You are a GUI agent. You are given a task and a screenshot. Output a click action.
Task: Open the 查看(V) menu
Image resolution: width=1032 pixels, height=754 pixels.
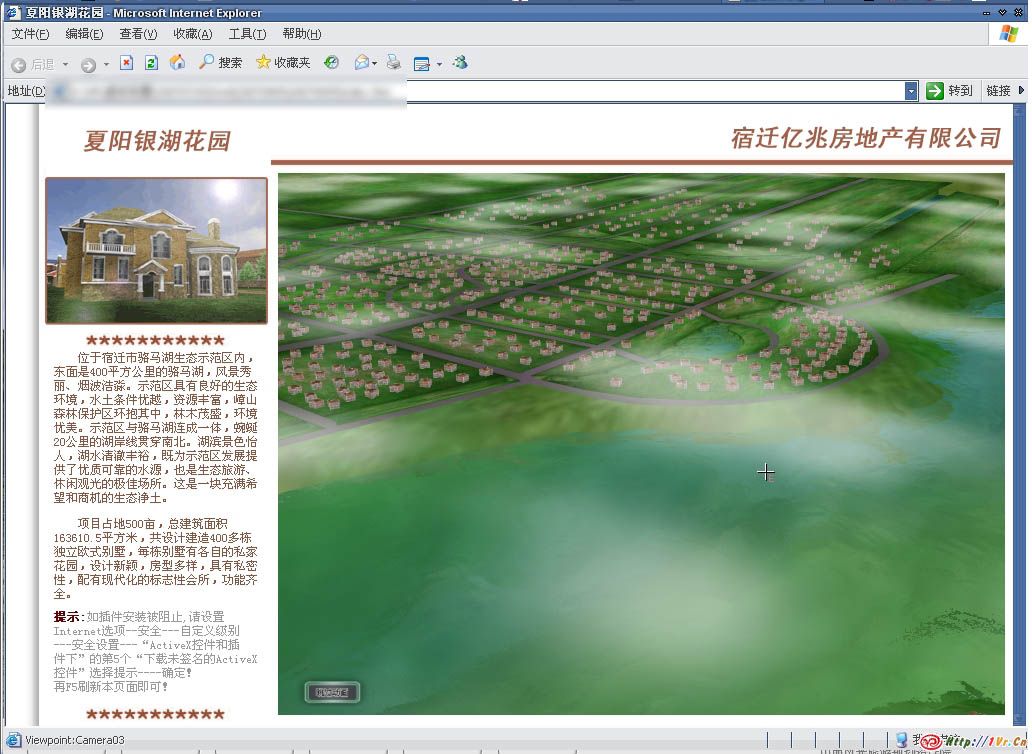coord(138,34)
